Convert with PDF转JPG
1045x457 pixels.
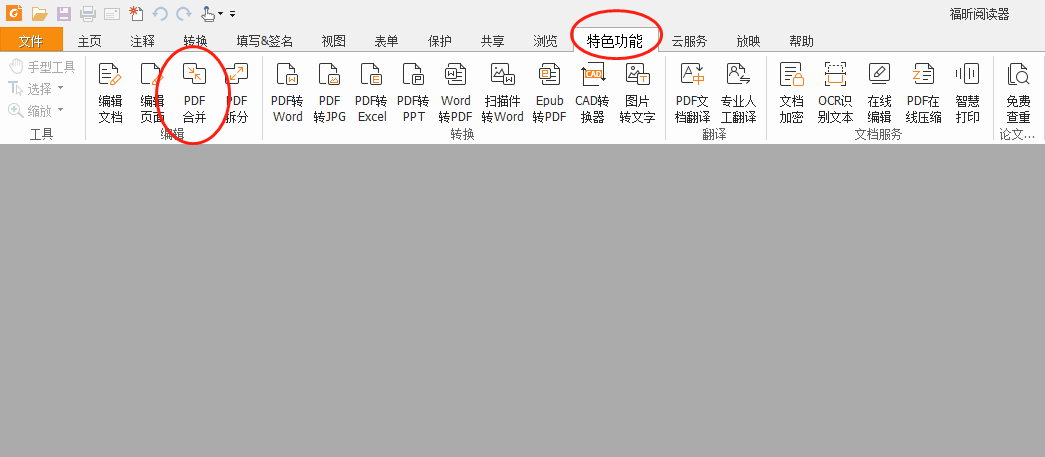[329, 93]
